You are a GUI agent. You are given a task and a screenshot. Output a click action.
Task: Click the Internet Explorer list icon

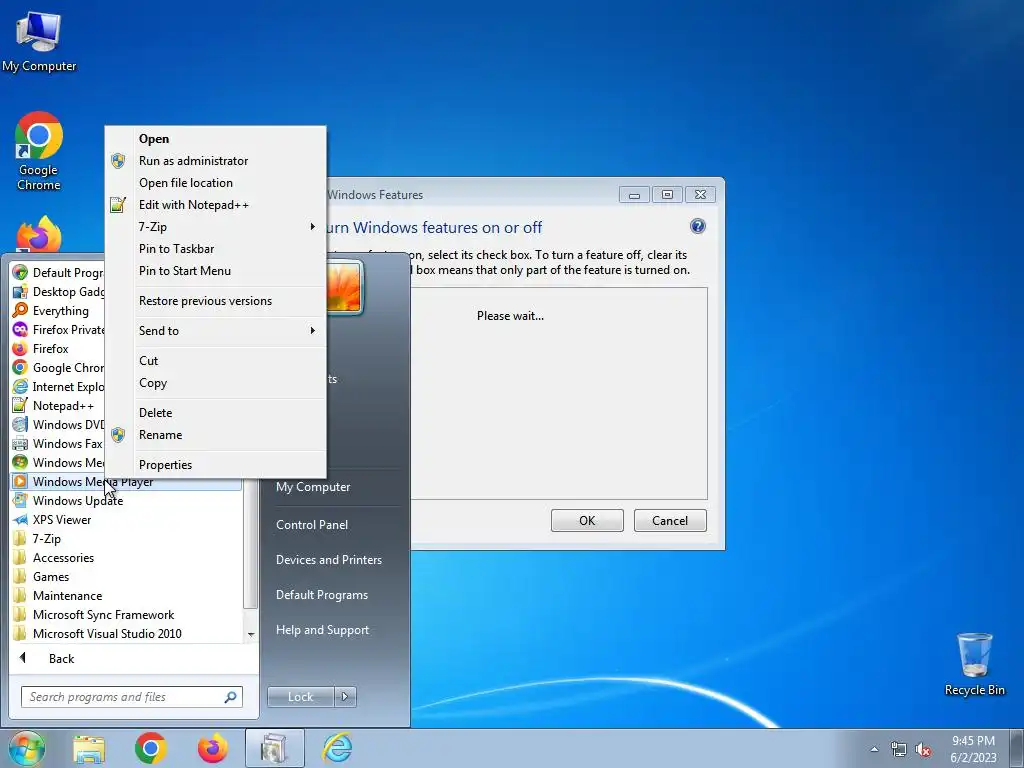20,387
